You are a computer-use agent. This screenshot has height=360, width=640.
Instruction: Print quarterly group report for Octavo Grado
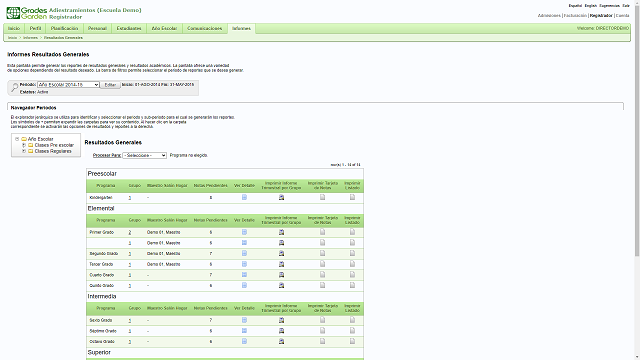[281, 341]
